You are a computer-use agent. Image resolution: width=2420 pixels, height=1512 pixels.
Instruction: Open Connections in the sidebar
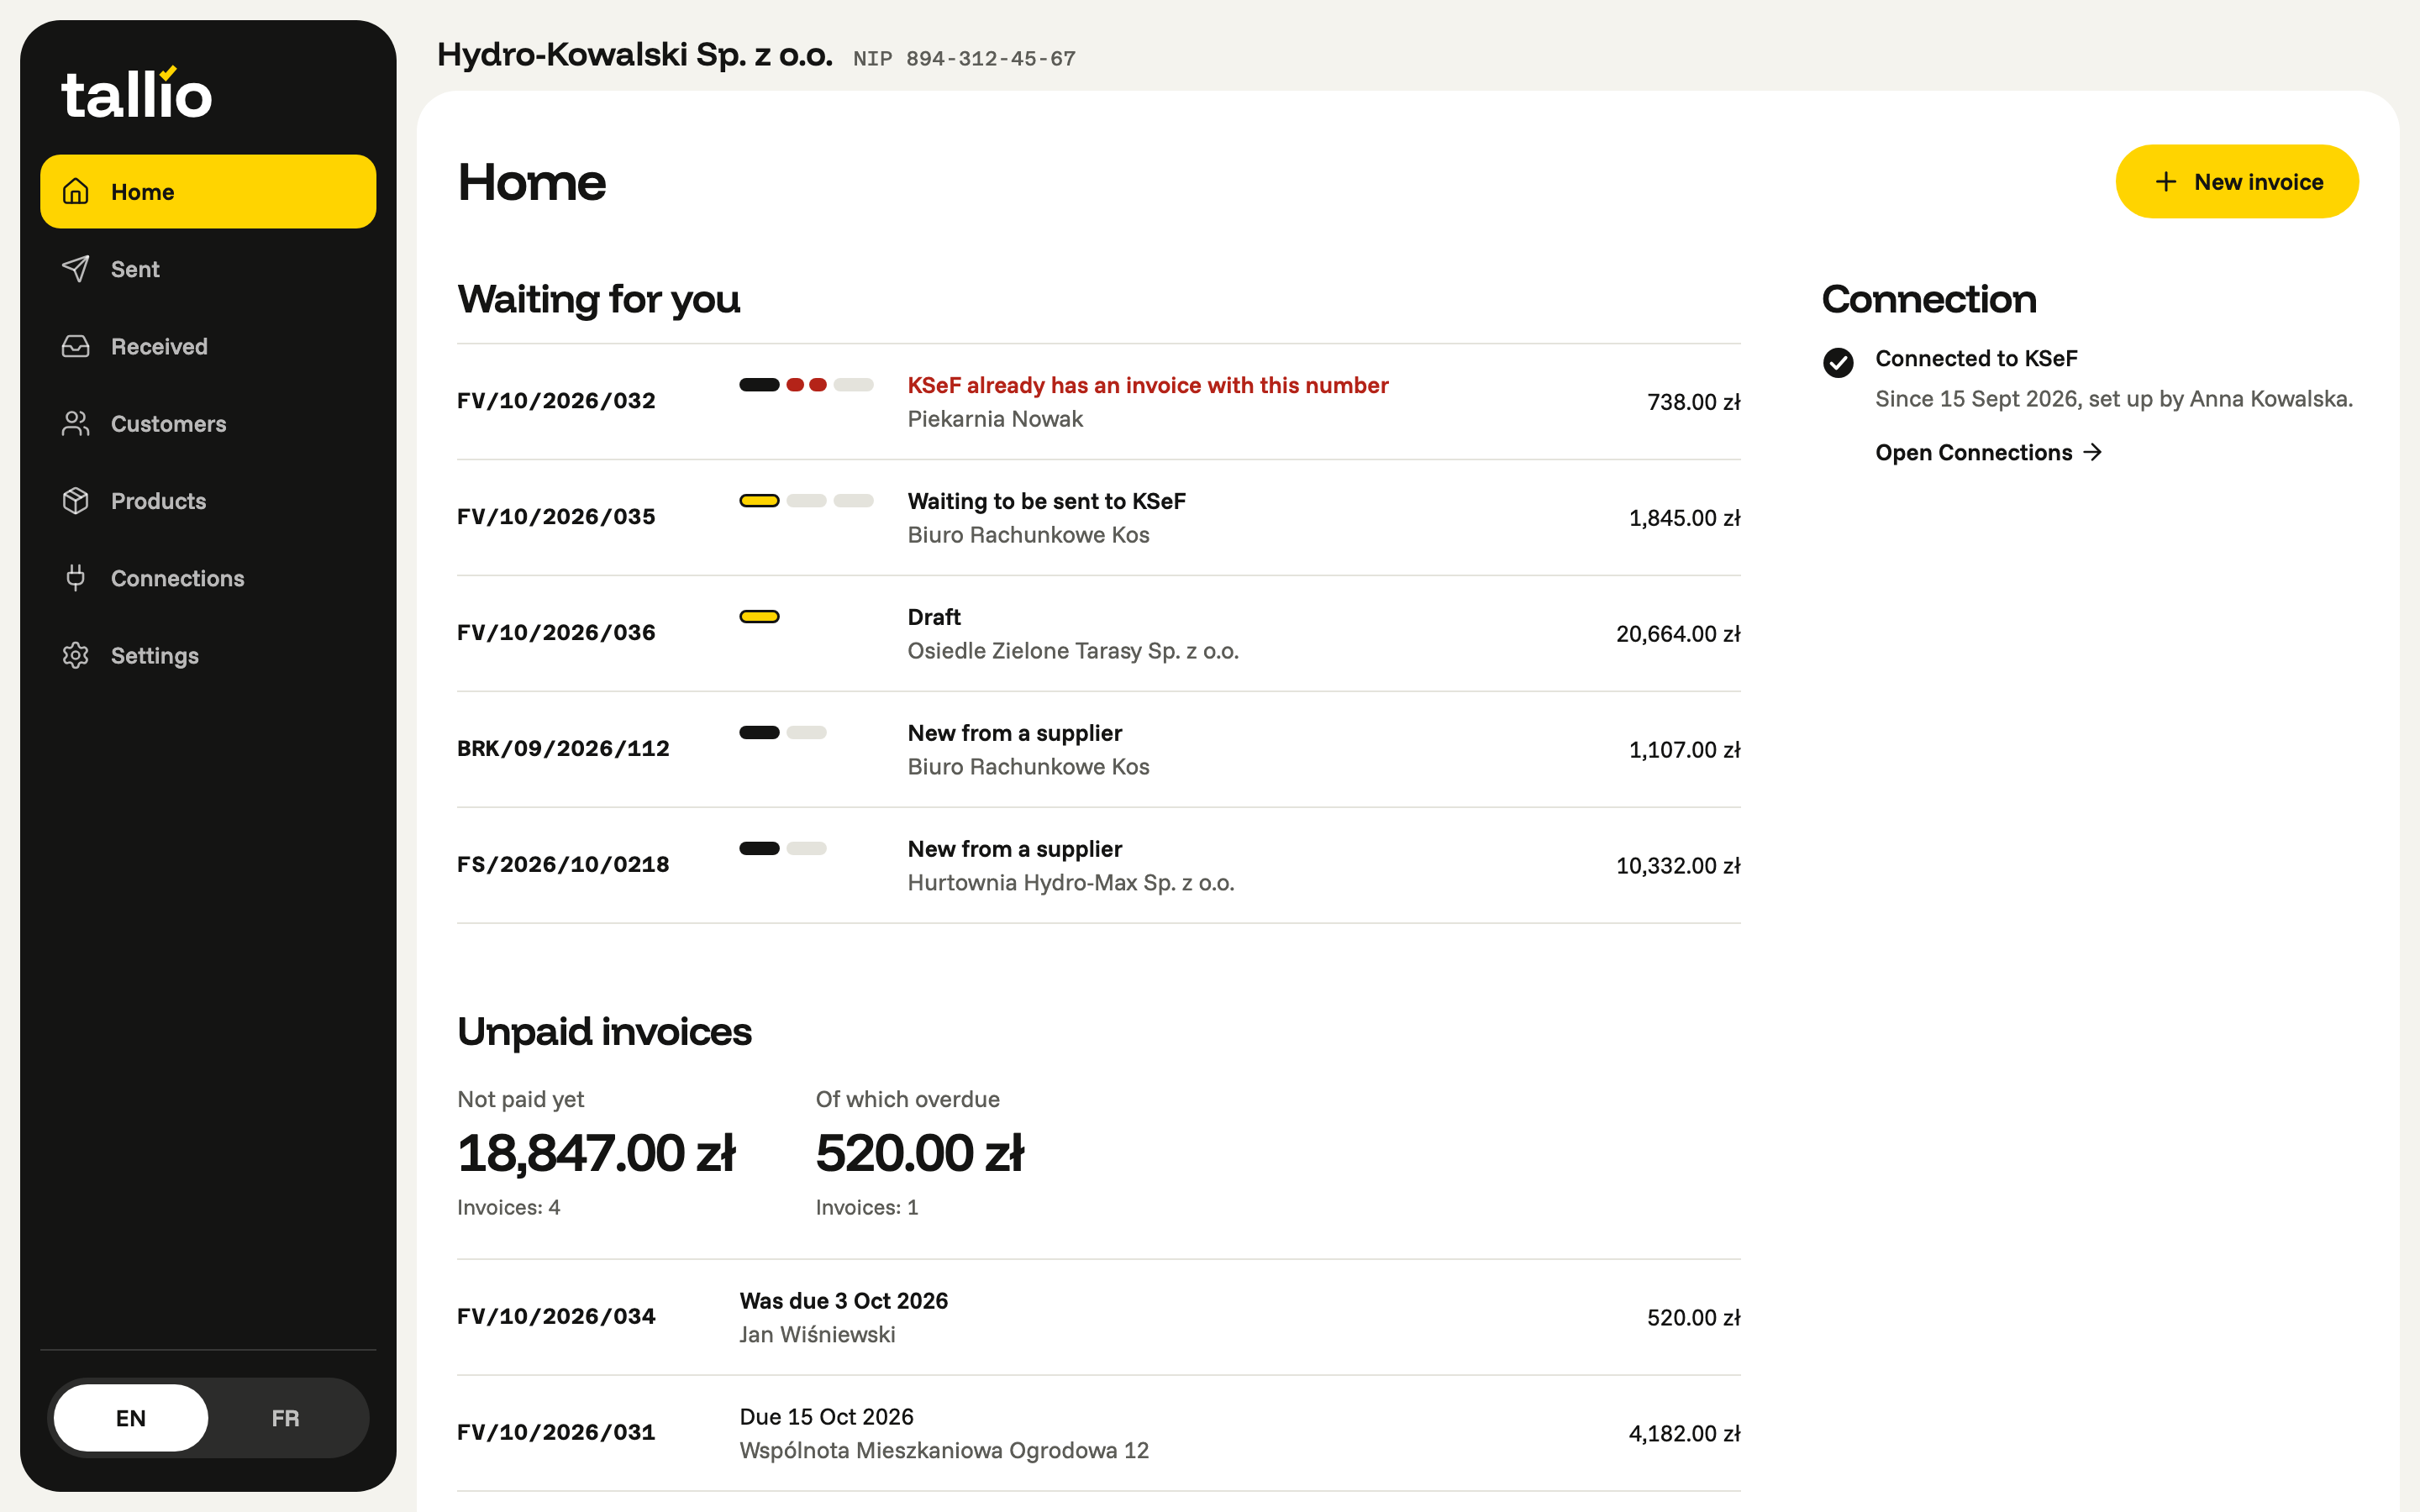[208, 578]
